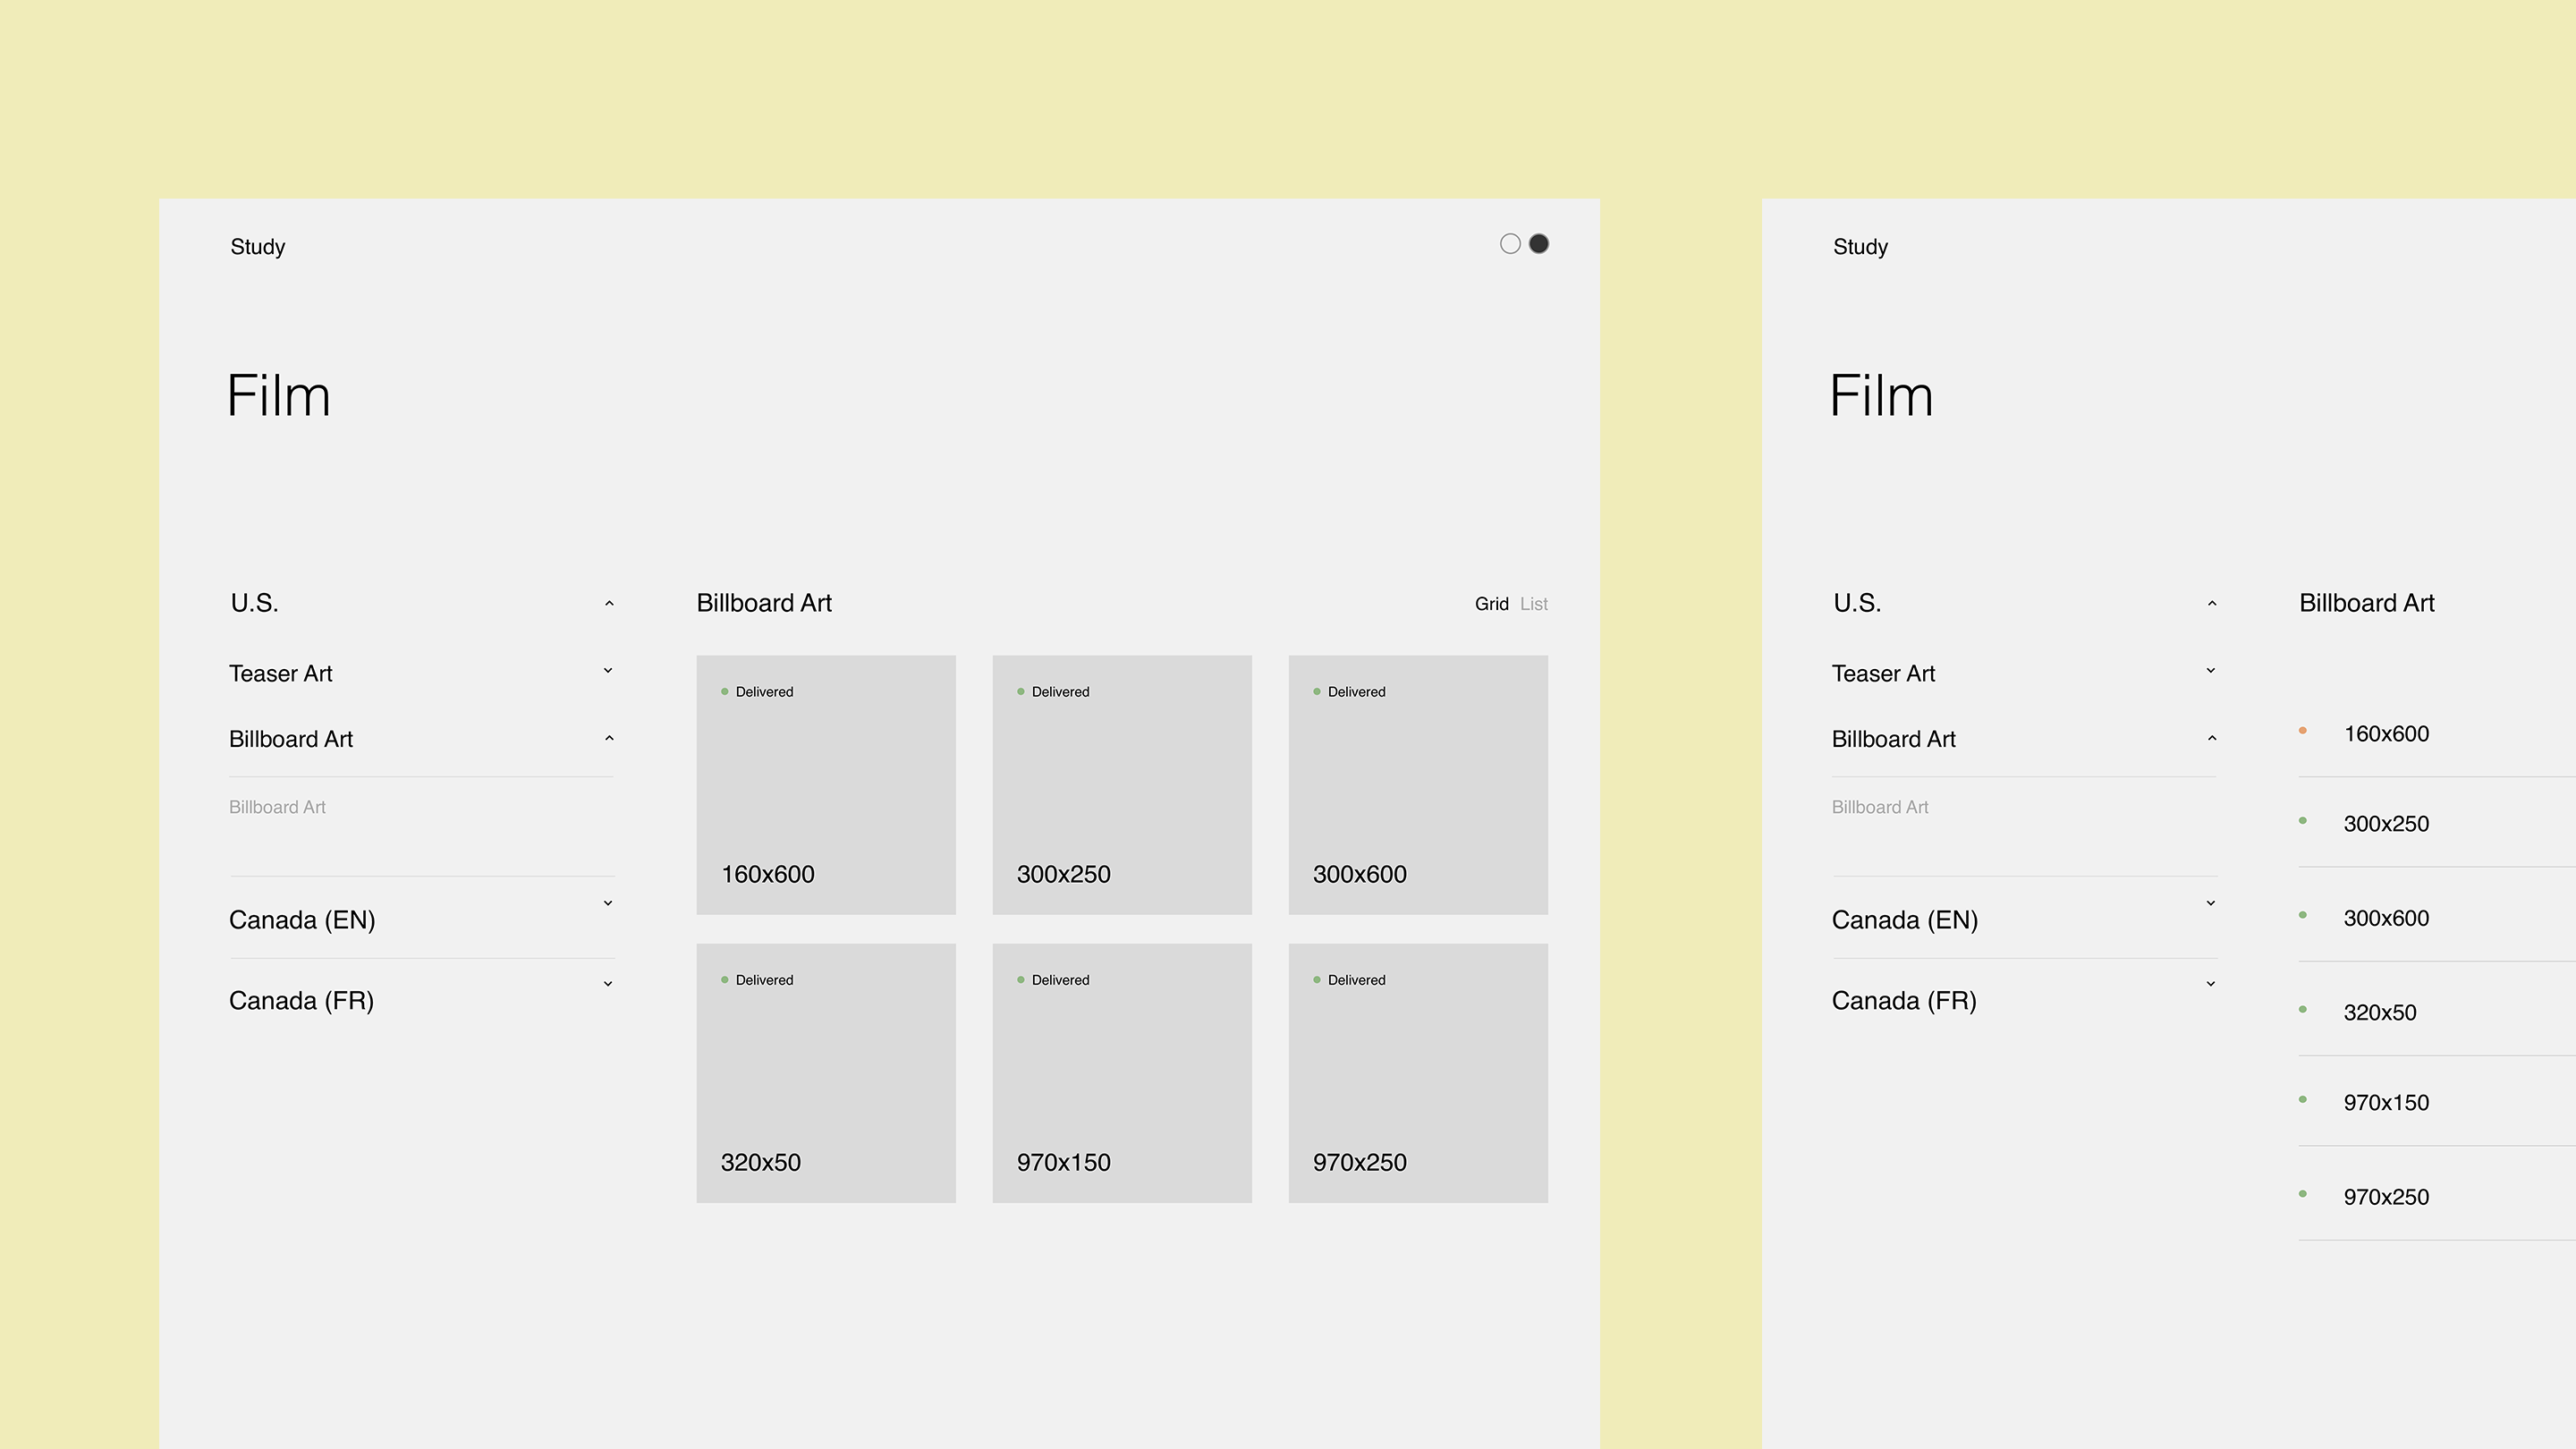Click Study link in left window header
The image size is (2576, 1449).
point(258,247)
